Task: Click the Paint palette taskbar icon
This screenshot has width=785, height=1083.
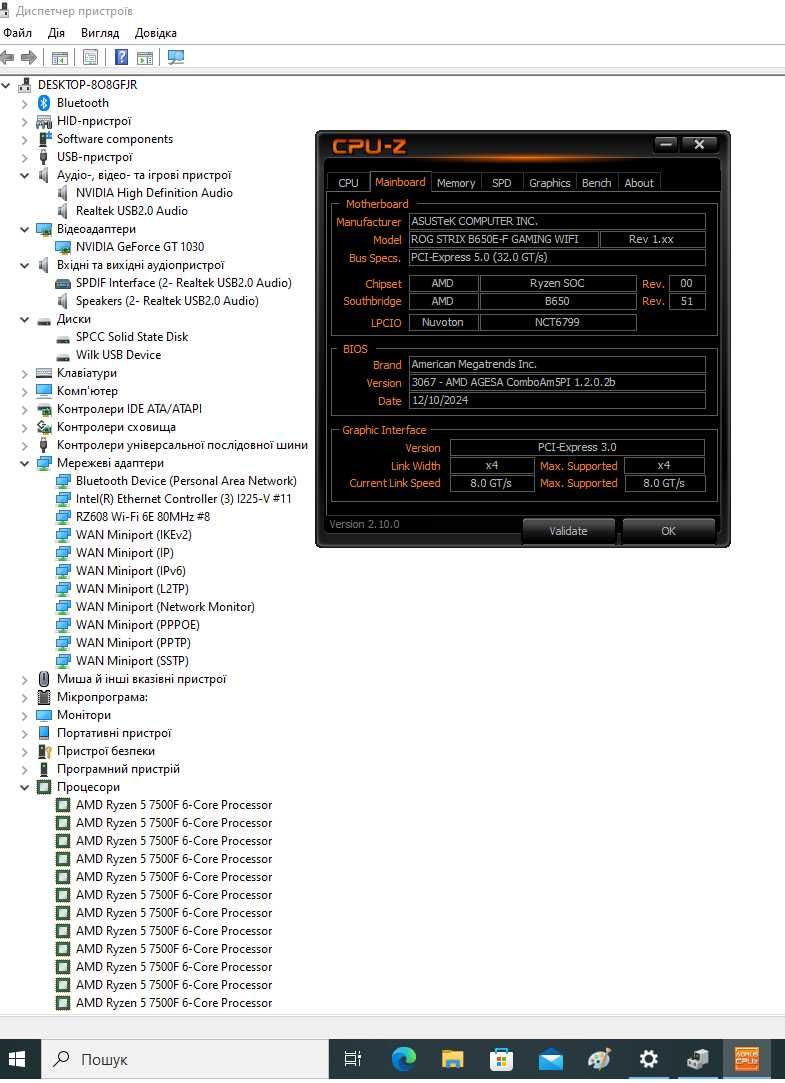Action: (599, 1059)
